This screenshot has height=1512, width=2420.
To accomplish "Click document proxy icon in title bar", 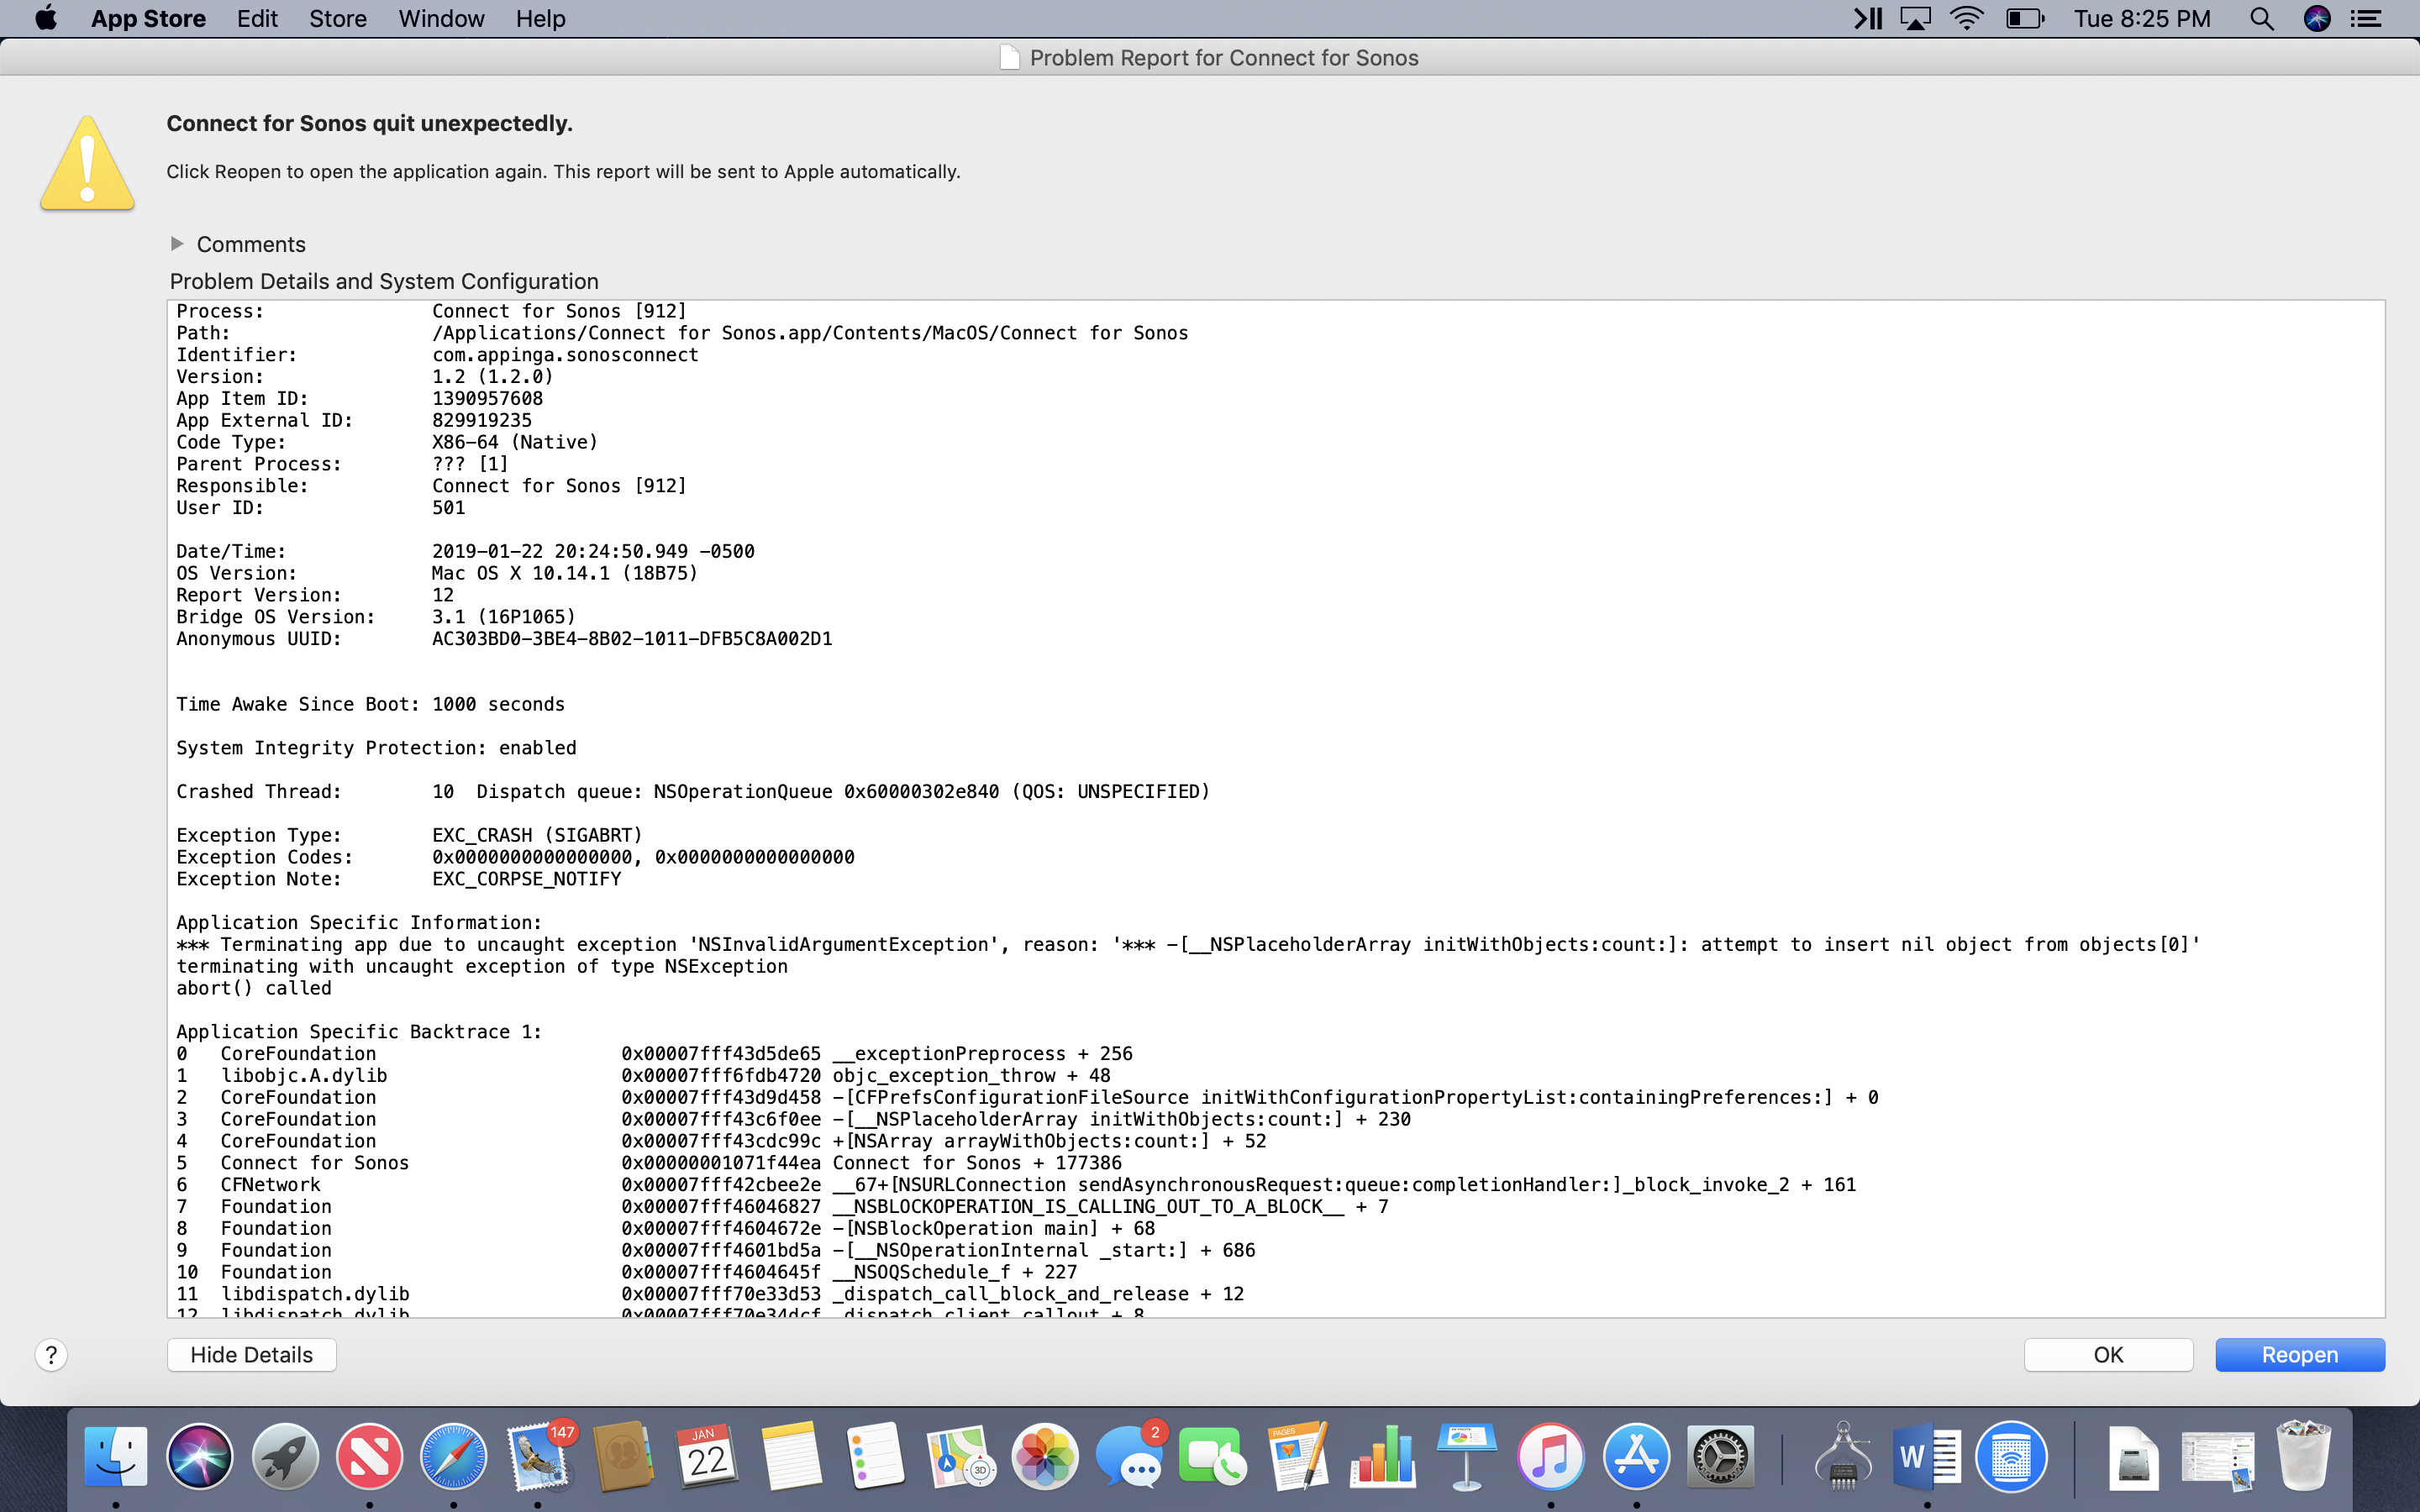I will (1010, 58).
